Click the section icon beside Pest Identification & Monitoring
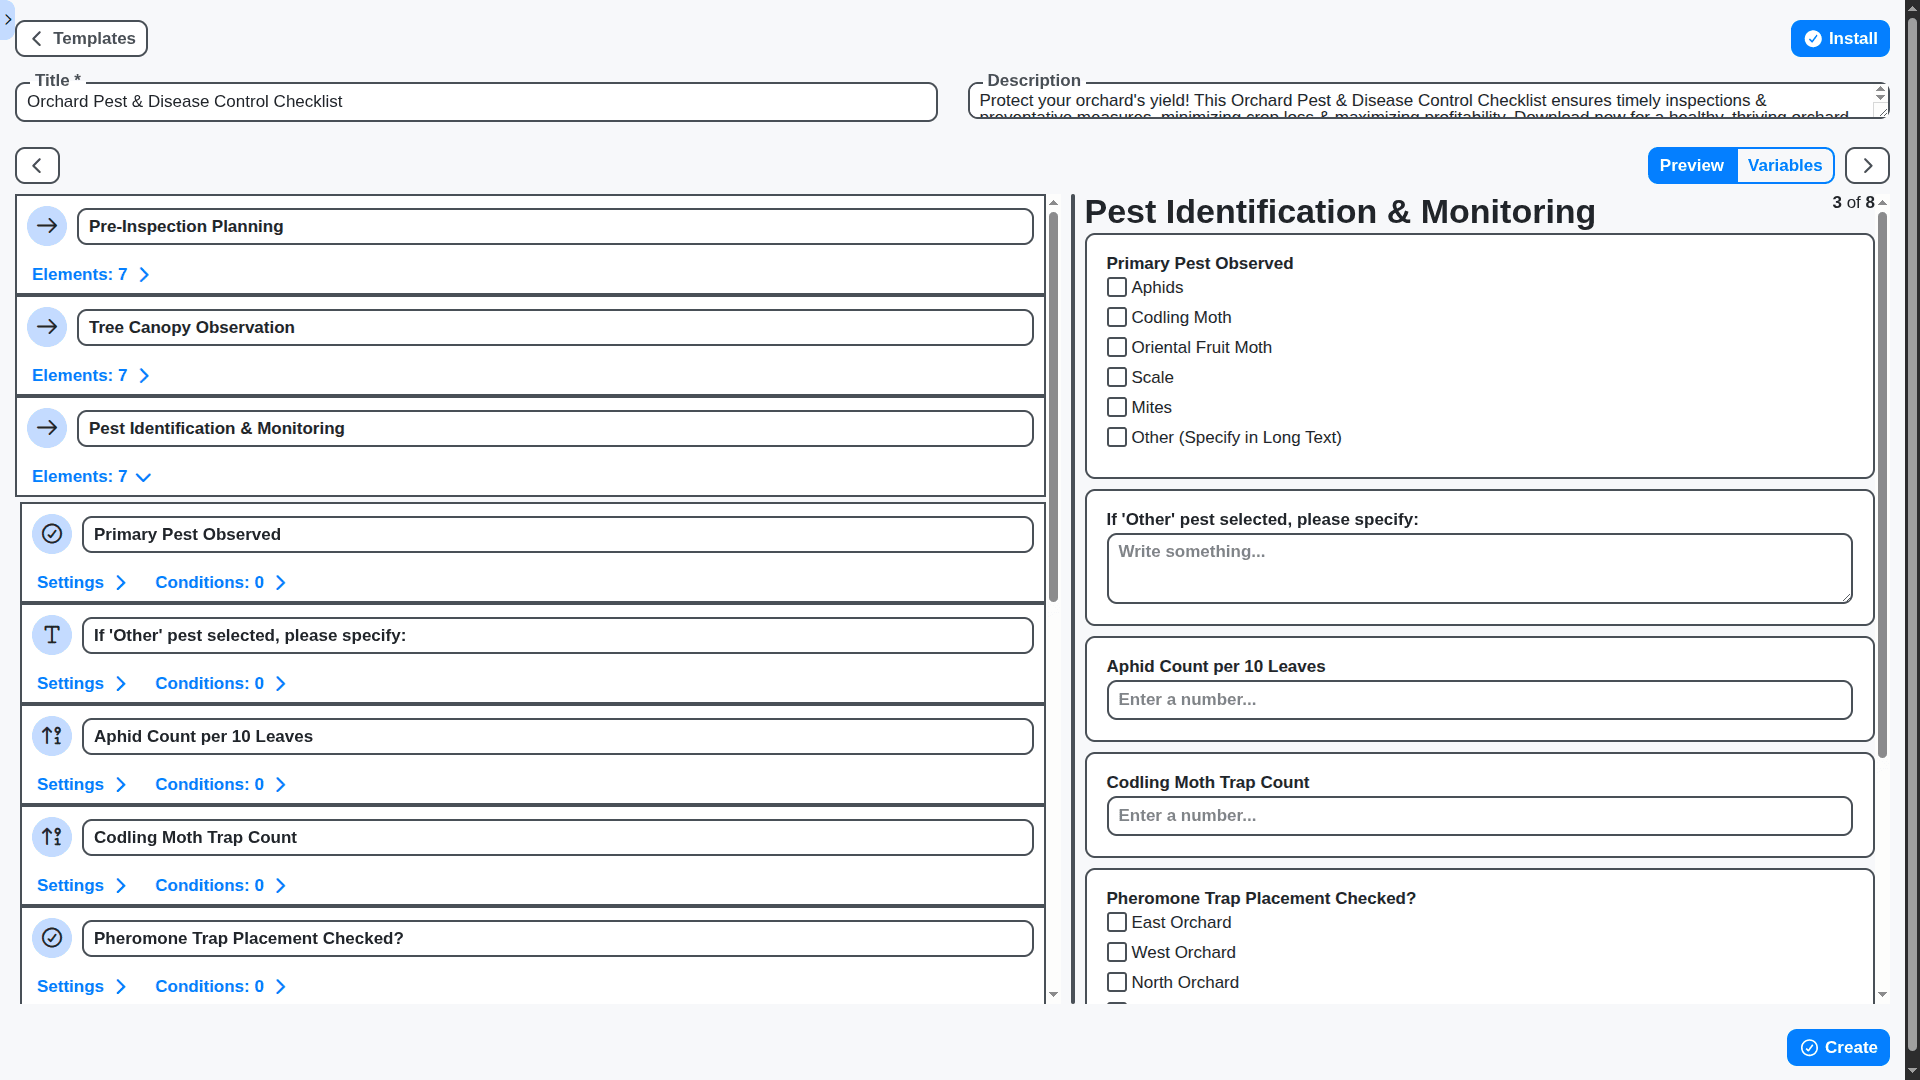 47,428
